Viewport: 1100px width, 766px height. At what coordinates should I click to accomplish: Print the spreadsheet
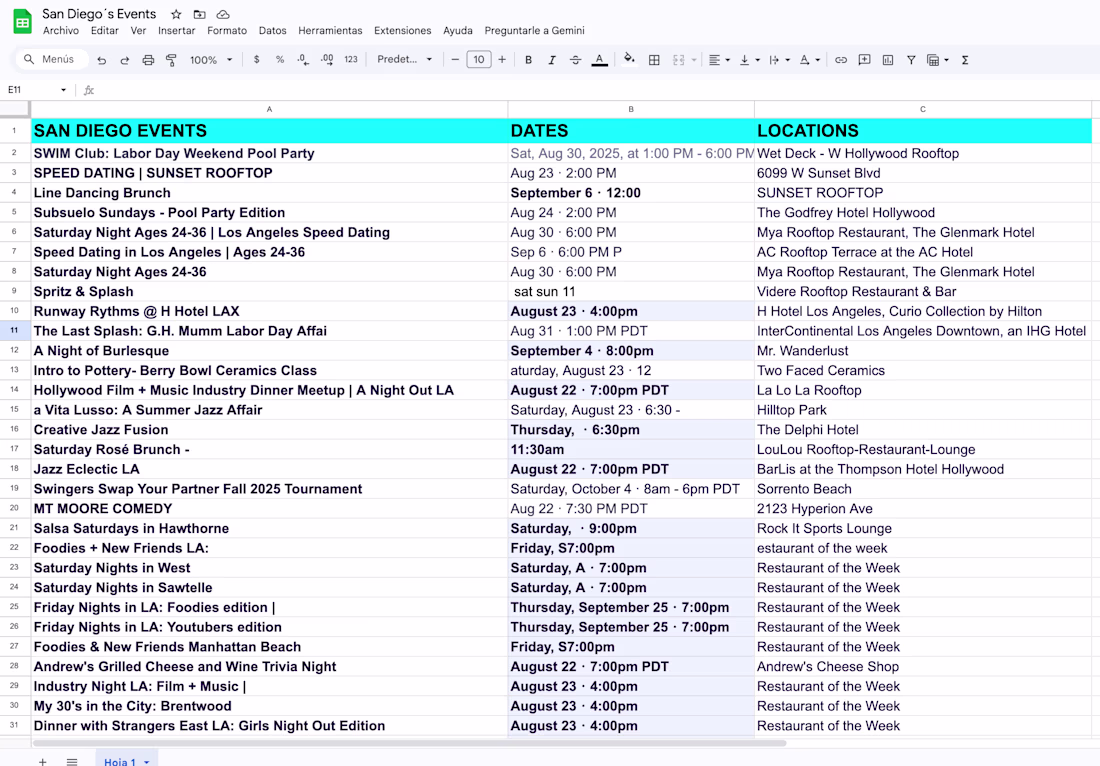point(148,60)
